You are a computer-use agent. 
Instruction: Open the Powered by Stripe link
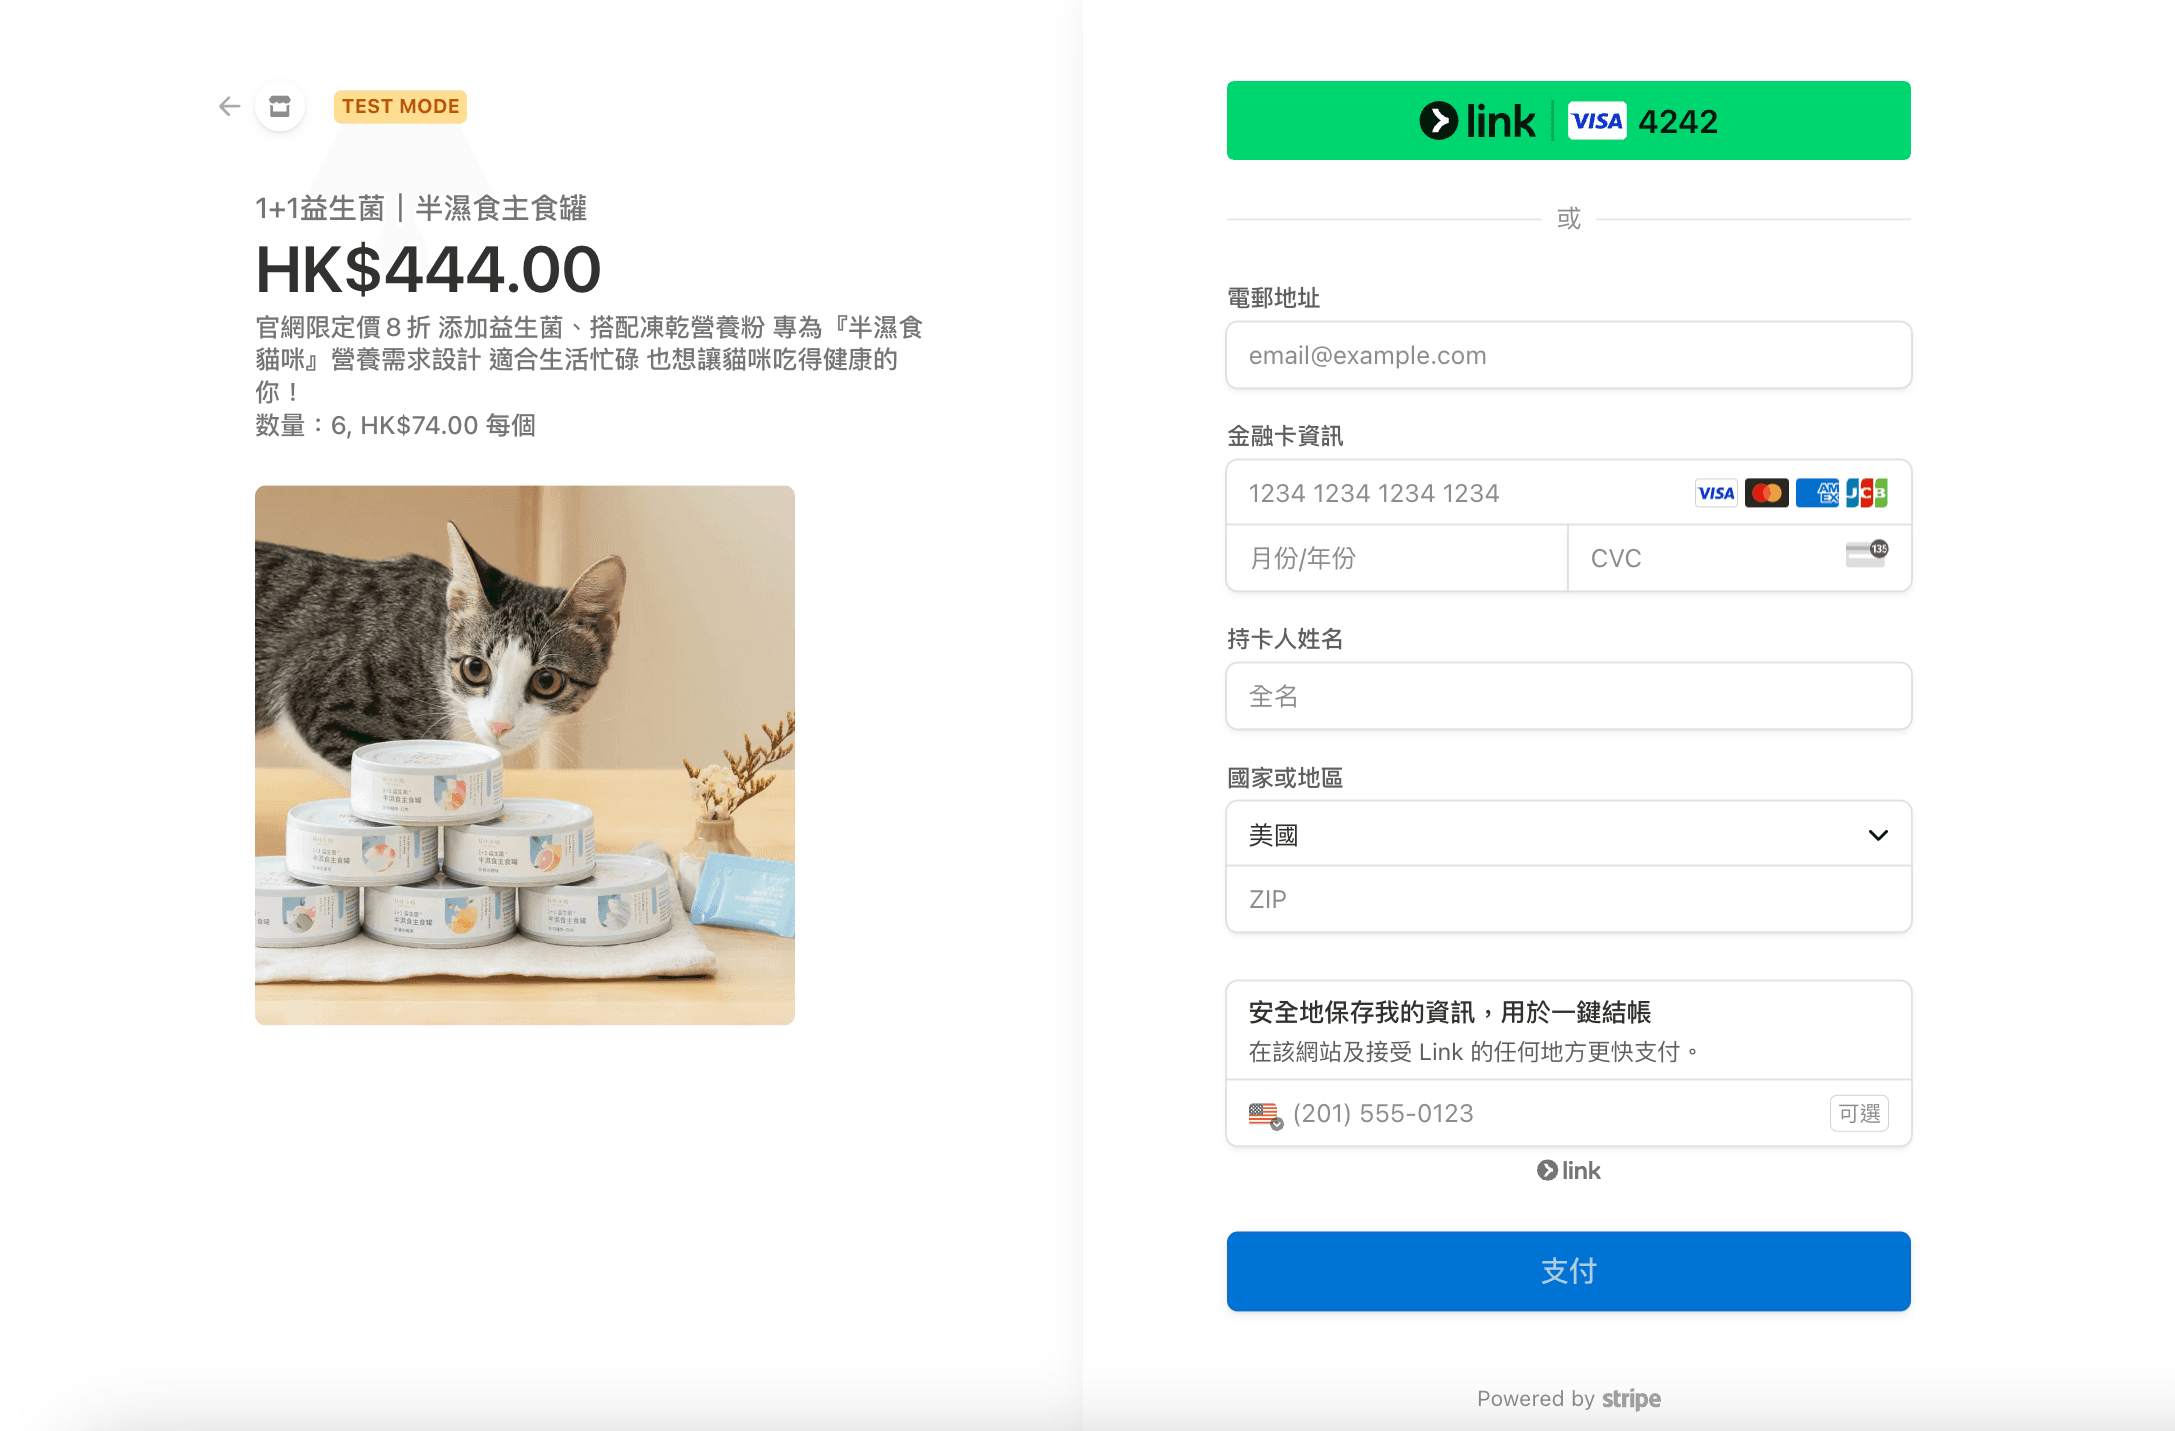(1568, 1399)
